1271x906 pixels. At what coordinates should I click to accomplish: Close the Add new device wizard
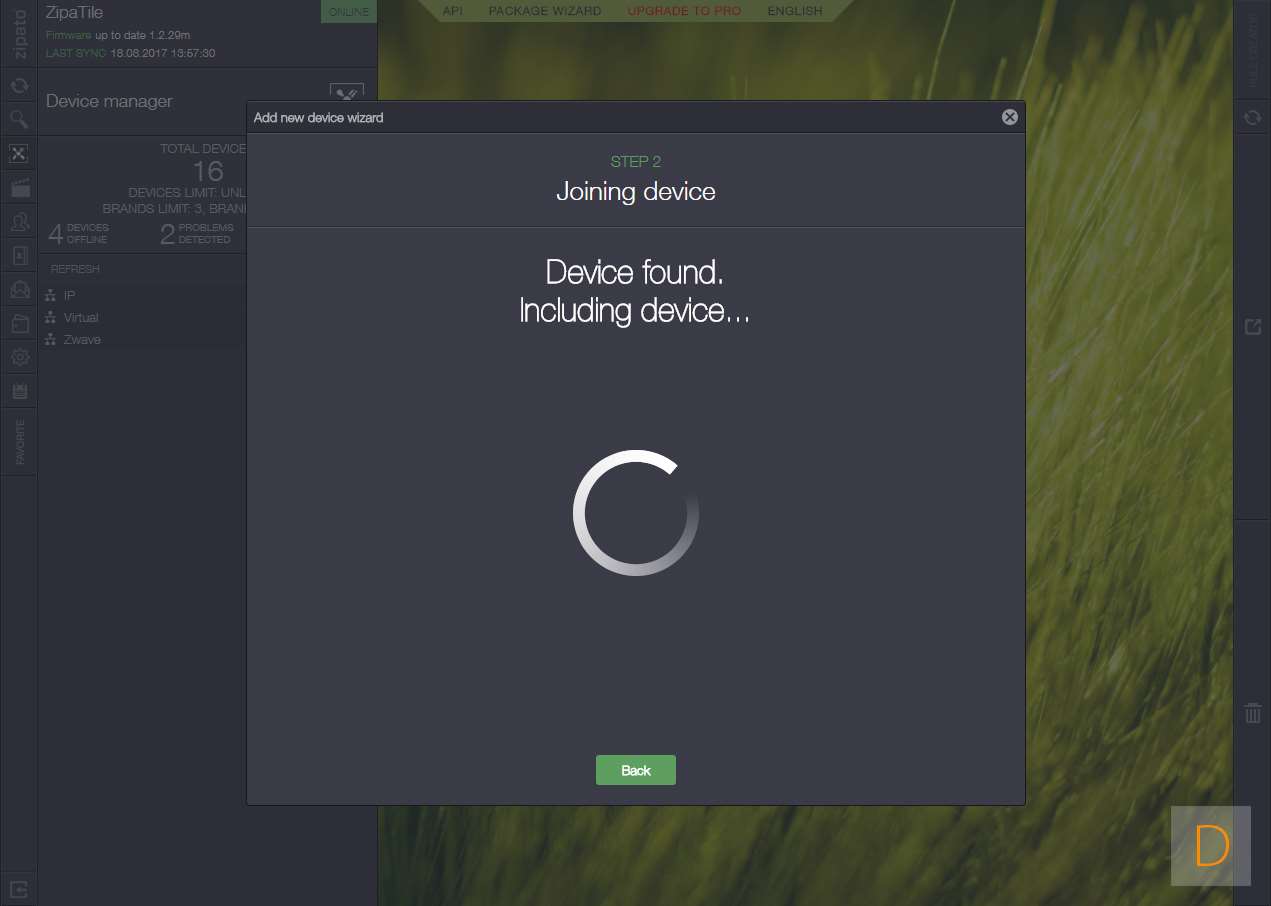tap(1010, 117)
